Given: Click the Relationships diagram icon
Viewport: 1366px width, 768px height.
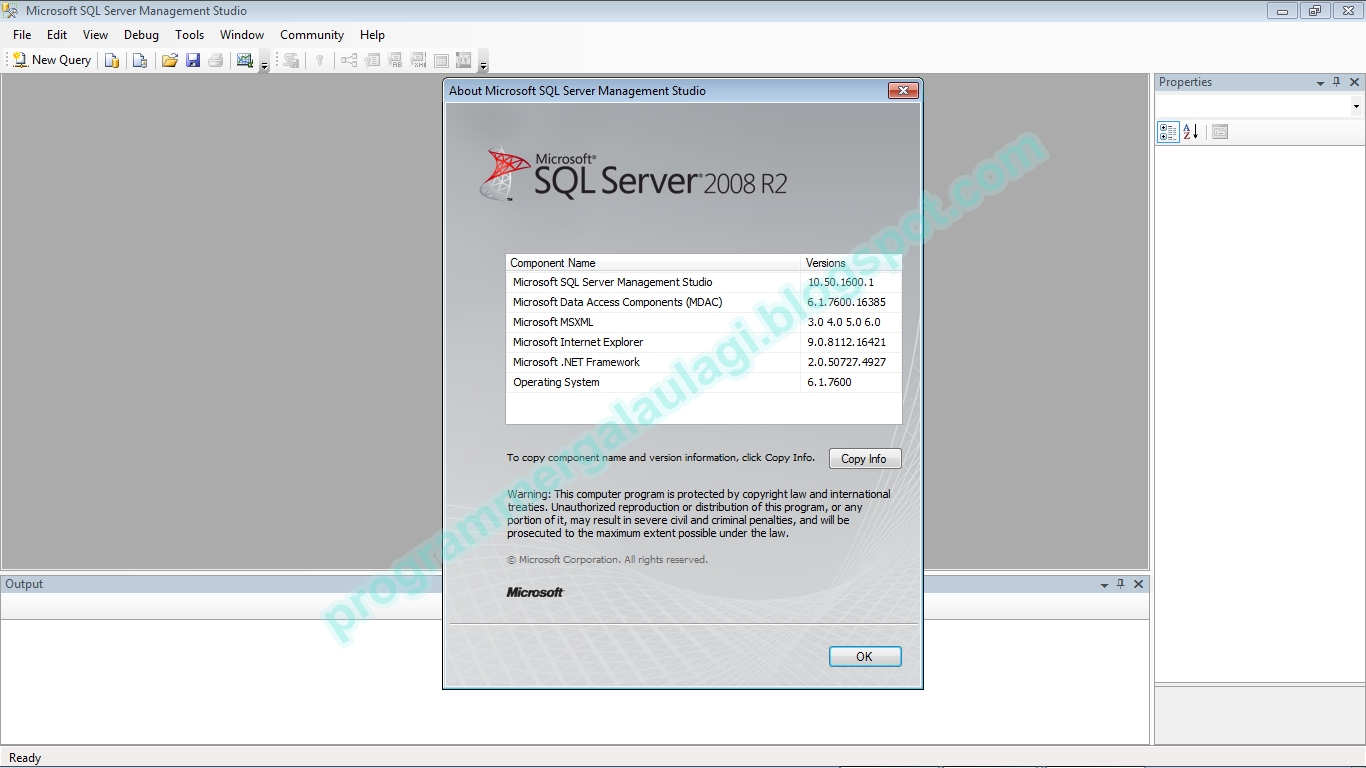Looking at the screenshot, I should coord(349,60).
